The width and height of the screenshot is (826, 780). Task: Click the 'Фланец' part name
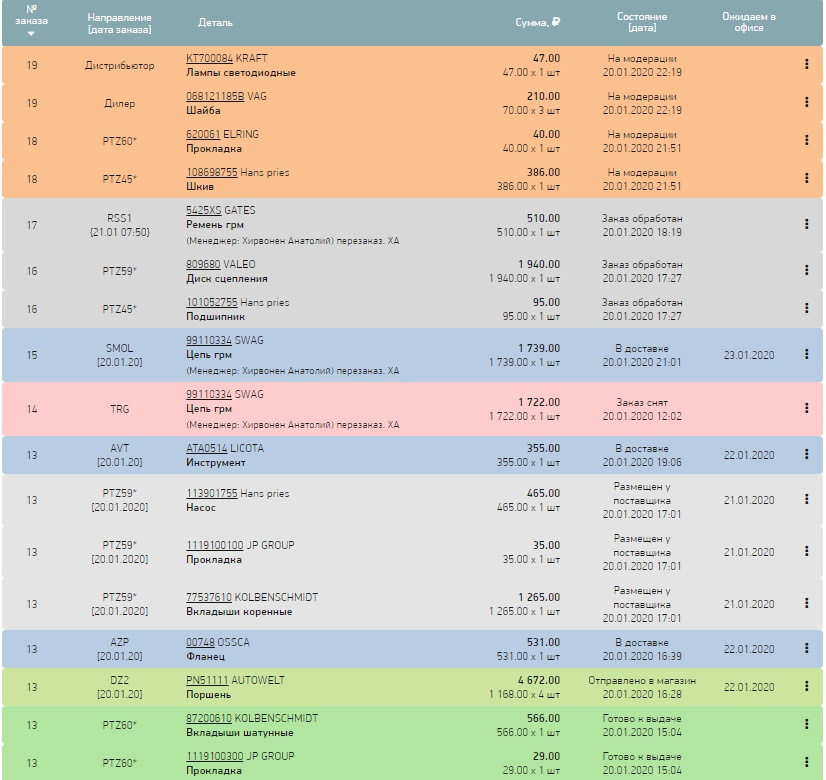[205, 657]
